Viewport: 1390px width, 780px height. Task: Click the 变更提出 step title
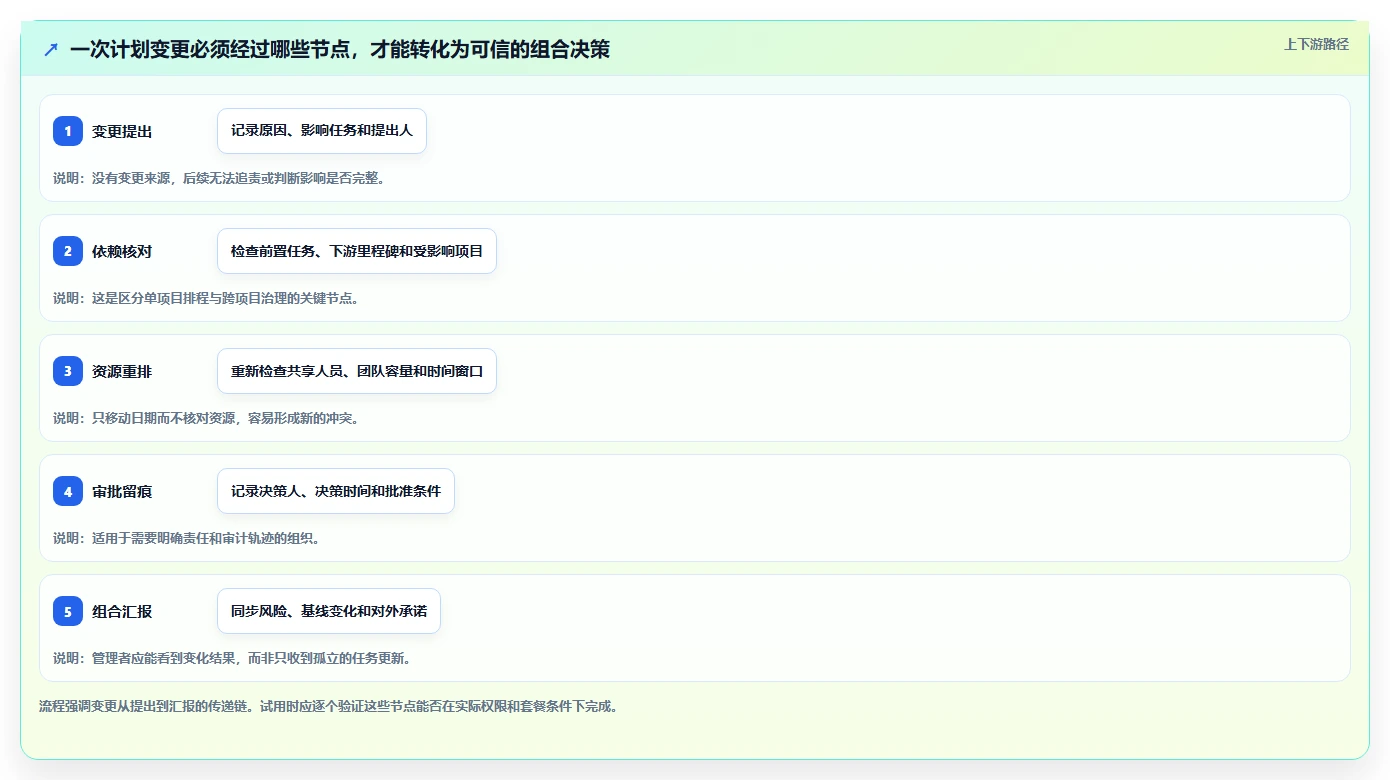(x=122, y=131)
